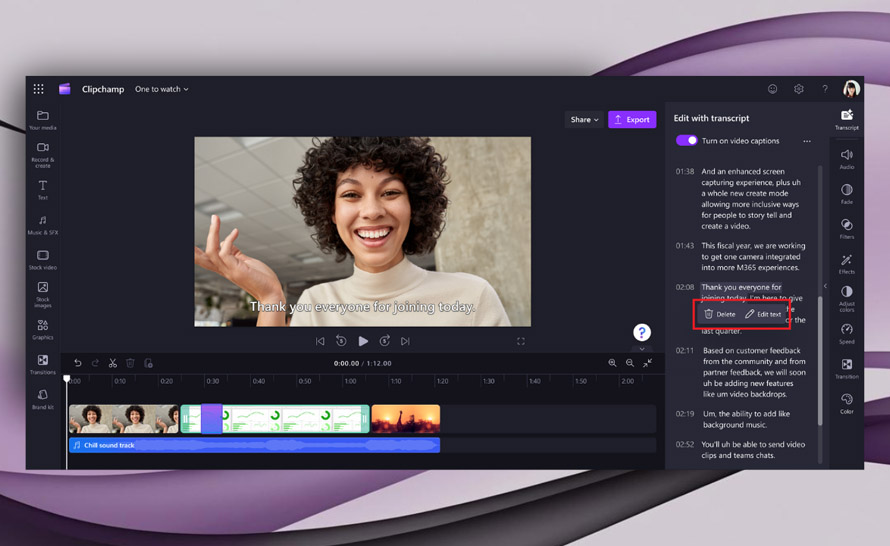Screen dimensions: 890x546
Task: Delete selected clip with trash icon
Action: [130, 363]
